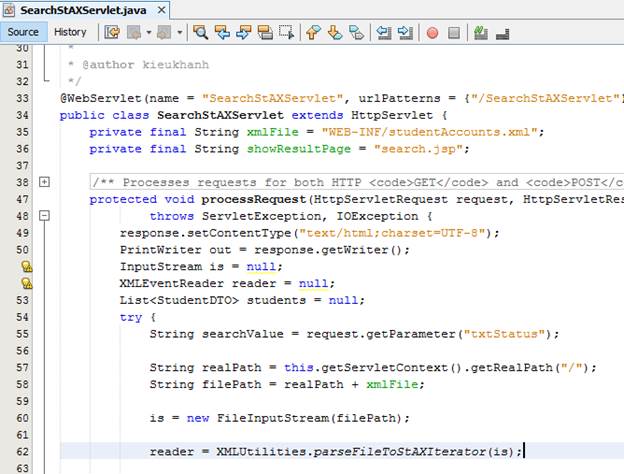Viewport: 624px width, 474px height.
Task: Toggle Highlight Search icon
Action: [x=265, y=32]
